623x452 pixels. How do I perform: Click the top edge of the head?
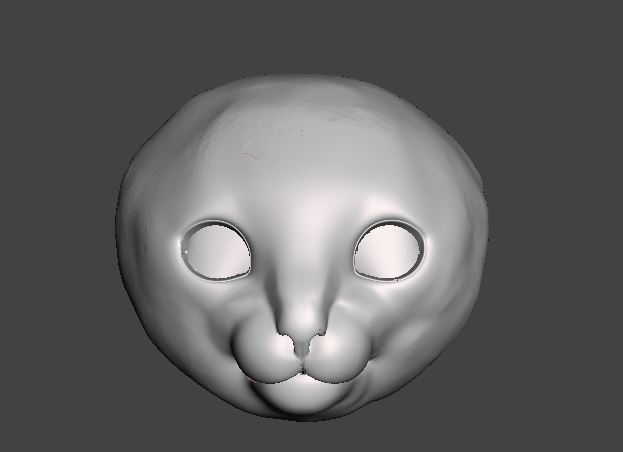pos(300,78)
